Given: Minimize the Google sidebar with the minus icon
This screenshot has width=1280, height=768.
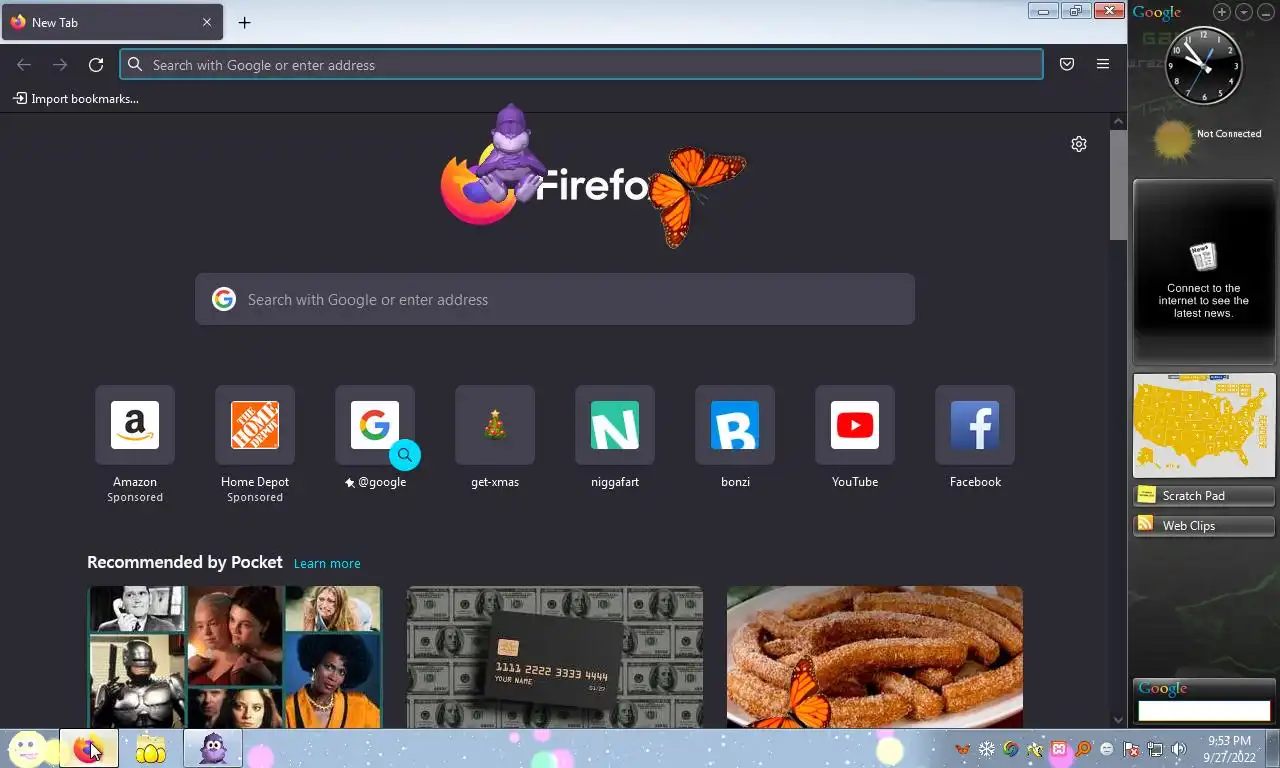Looking at the screenshot, I should point(1265,12).
